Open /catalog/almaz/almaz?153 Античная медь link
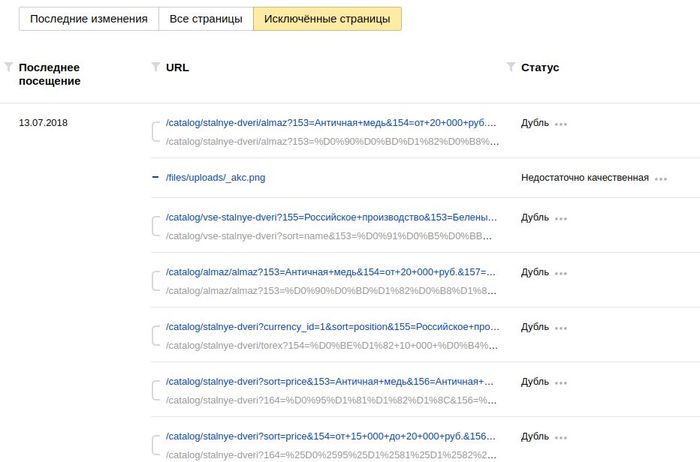Screen dimensions: 700x462 (x=330, y=272)
